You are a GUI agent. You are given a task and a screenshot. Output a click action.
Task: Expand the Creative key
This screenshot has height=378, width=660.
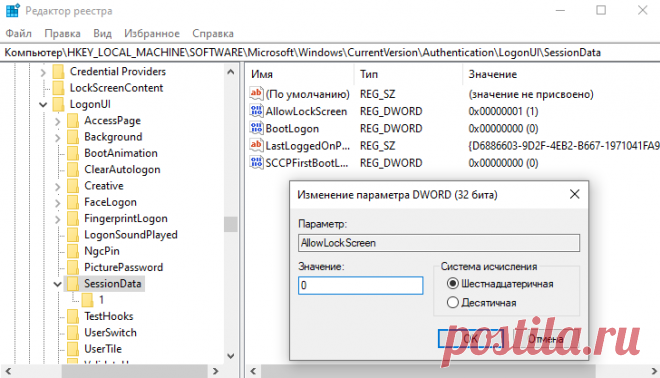58,186
